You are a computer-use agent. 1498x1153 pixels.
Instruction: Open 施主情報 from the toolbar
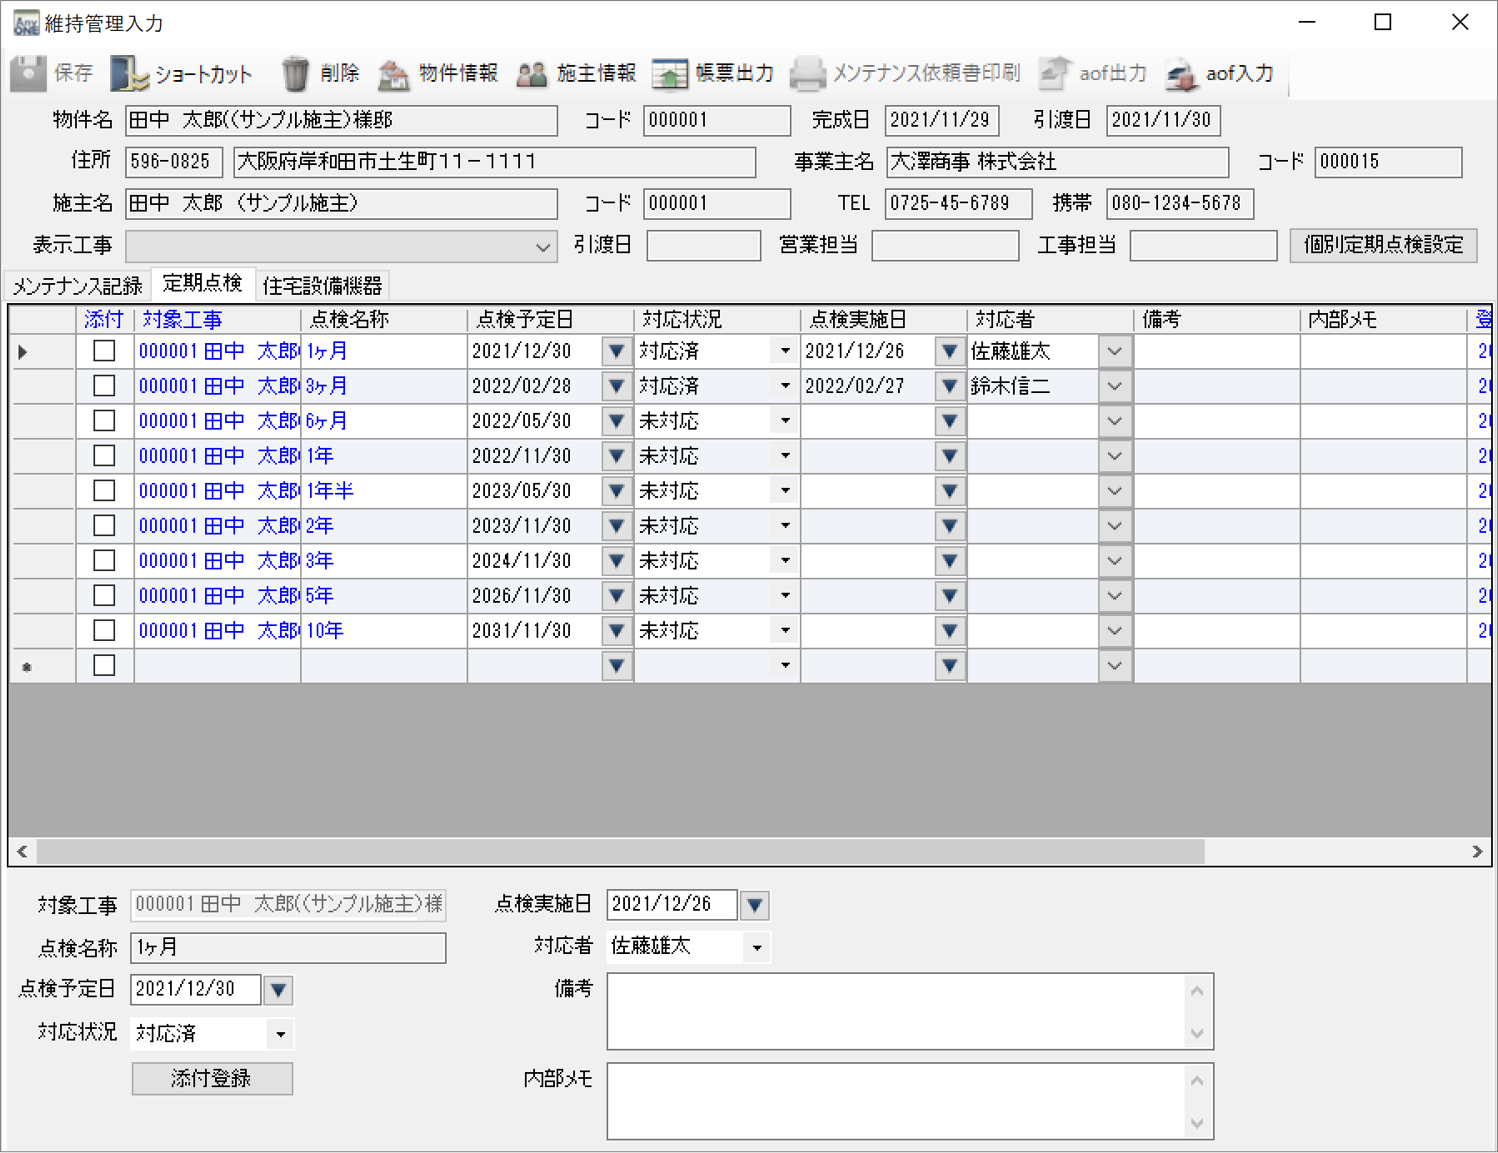point(576,72)
